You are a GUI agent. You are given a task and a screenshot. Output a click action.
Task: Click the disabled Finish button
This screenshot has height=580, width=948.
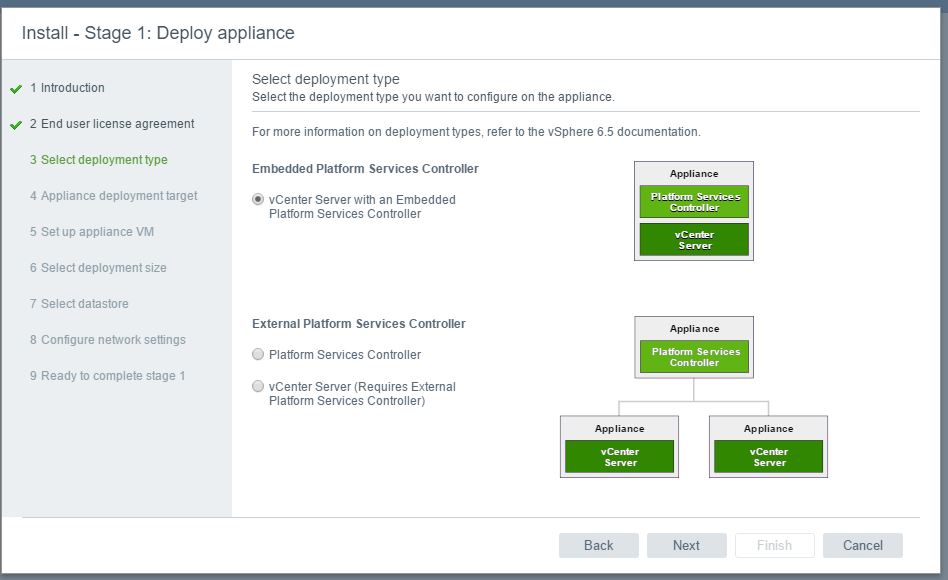(x=774, y=546)
